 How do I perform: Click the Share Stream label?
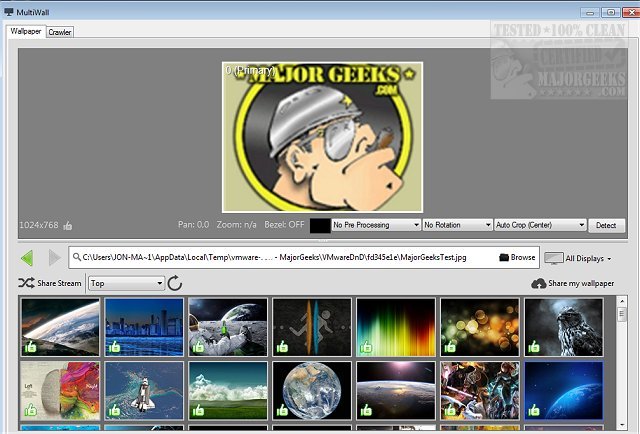coord(59,283)
